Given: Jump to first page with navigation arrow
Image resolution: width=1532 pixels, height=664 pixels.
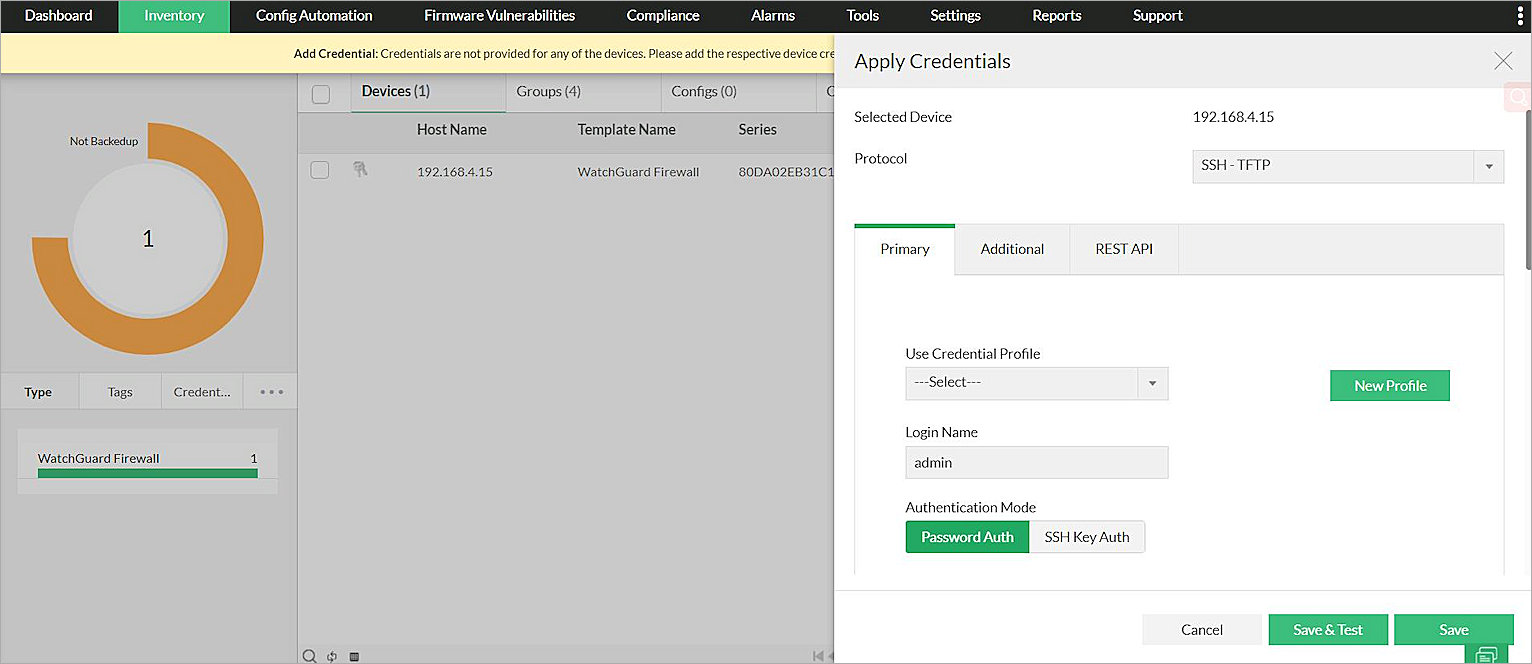Looking at the screenshot, I should 816,655.
